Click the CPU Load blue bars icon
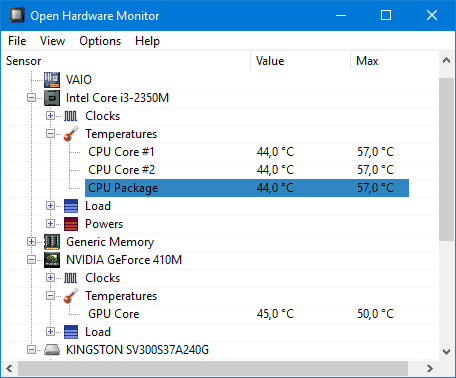This screenshot has width=456, height=378. 71,206
